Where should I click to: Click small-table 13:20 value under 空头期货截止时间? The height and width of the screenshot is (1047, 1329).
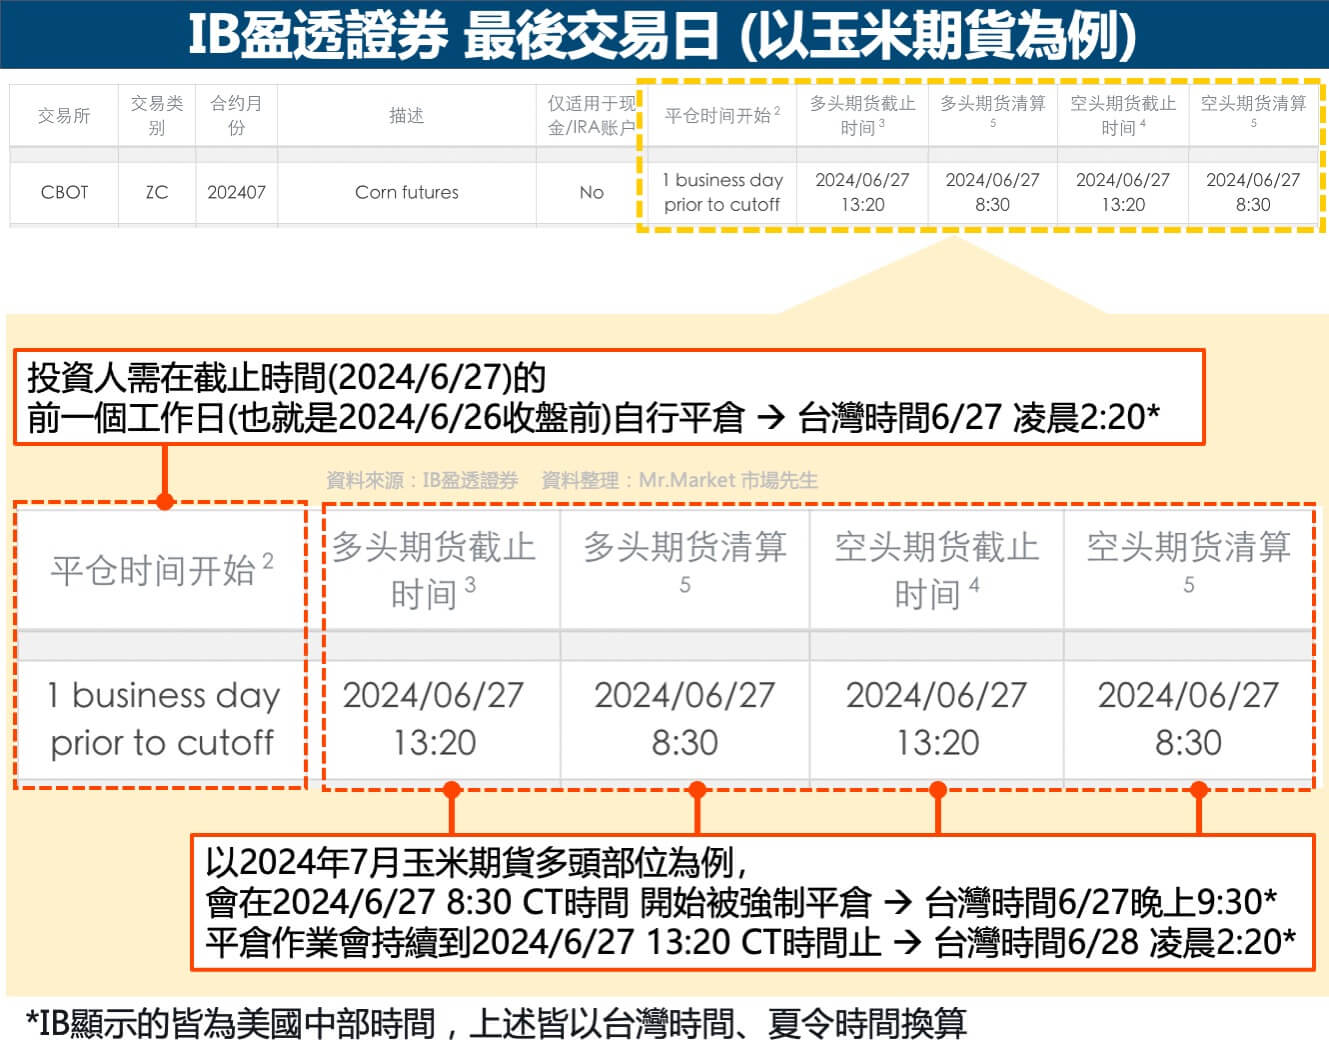point(1123,204)
